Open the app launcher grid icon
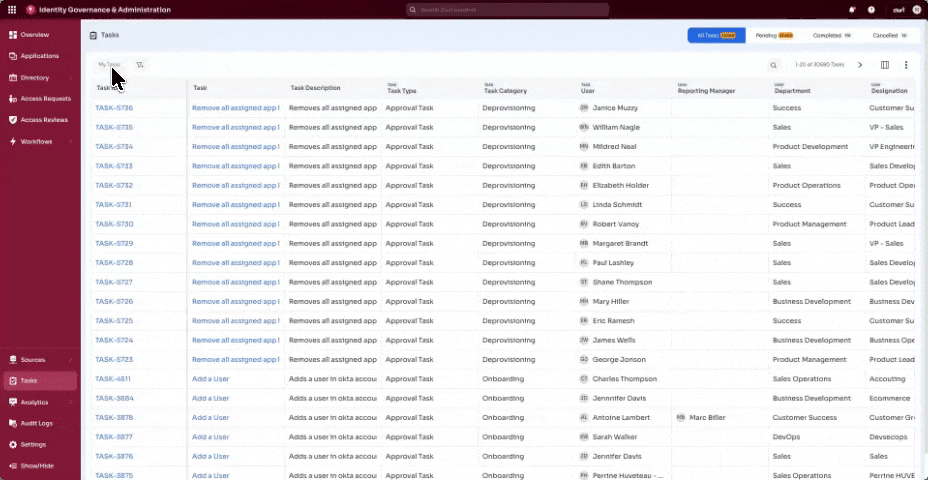 [12, 9]
